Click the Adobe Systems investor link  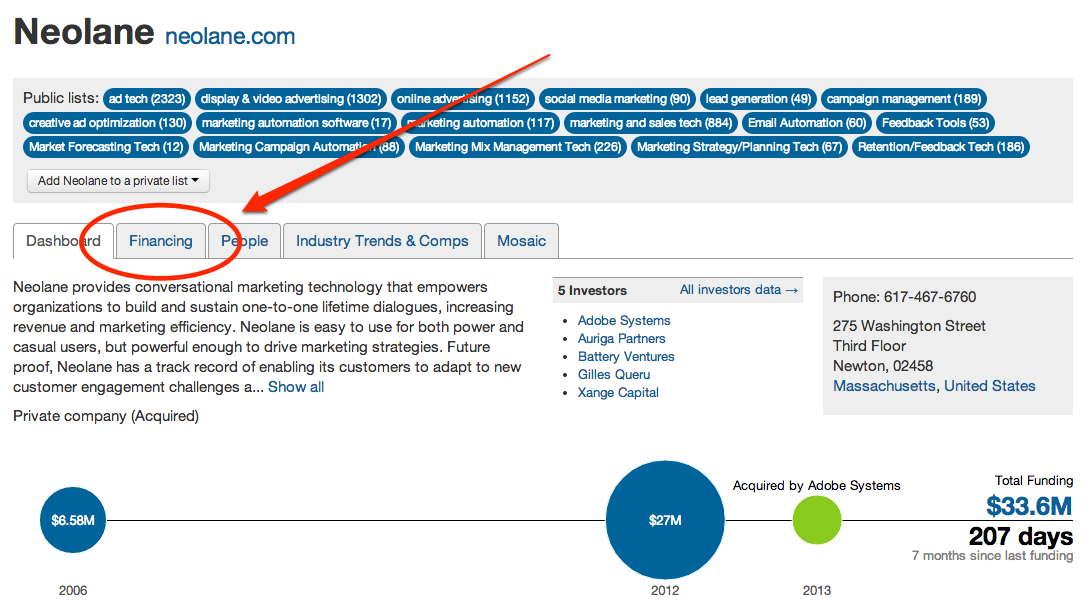(x=624, y=321)
